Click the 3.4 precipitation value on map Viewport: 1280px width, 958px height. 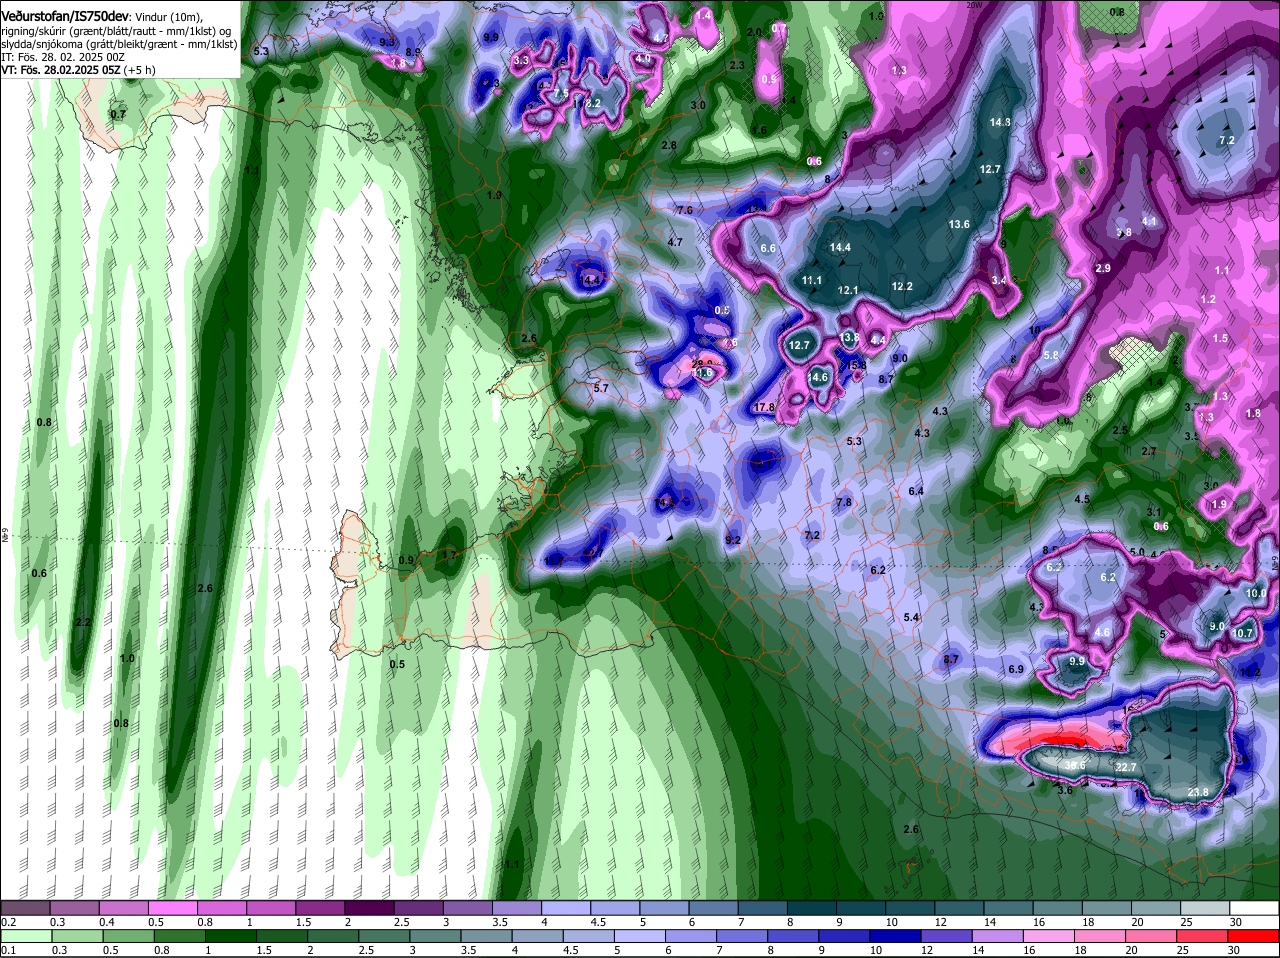click(998, 280)
